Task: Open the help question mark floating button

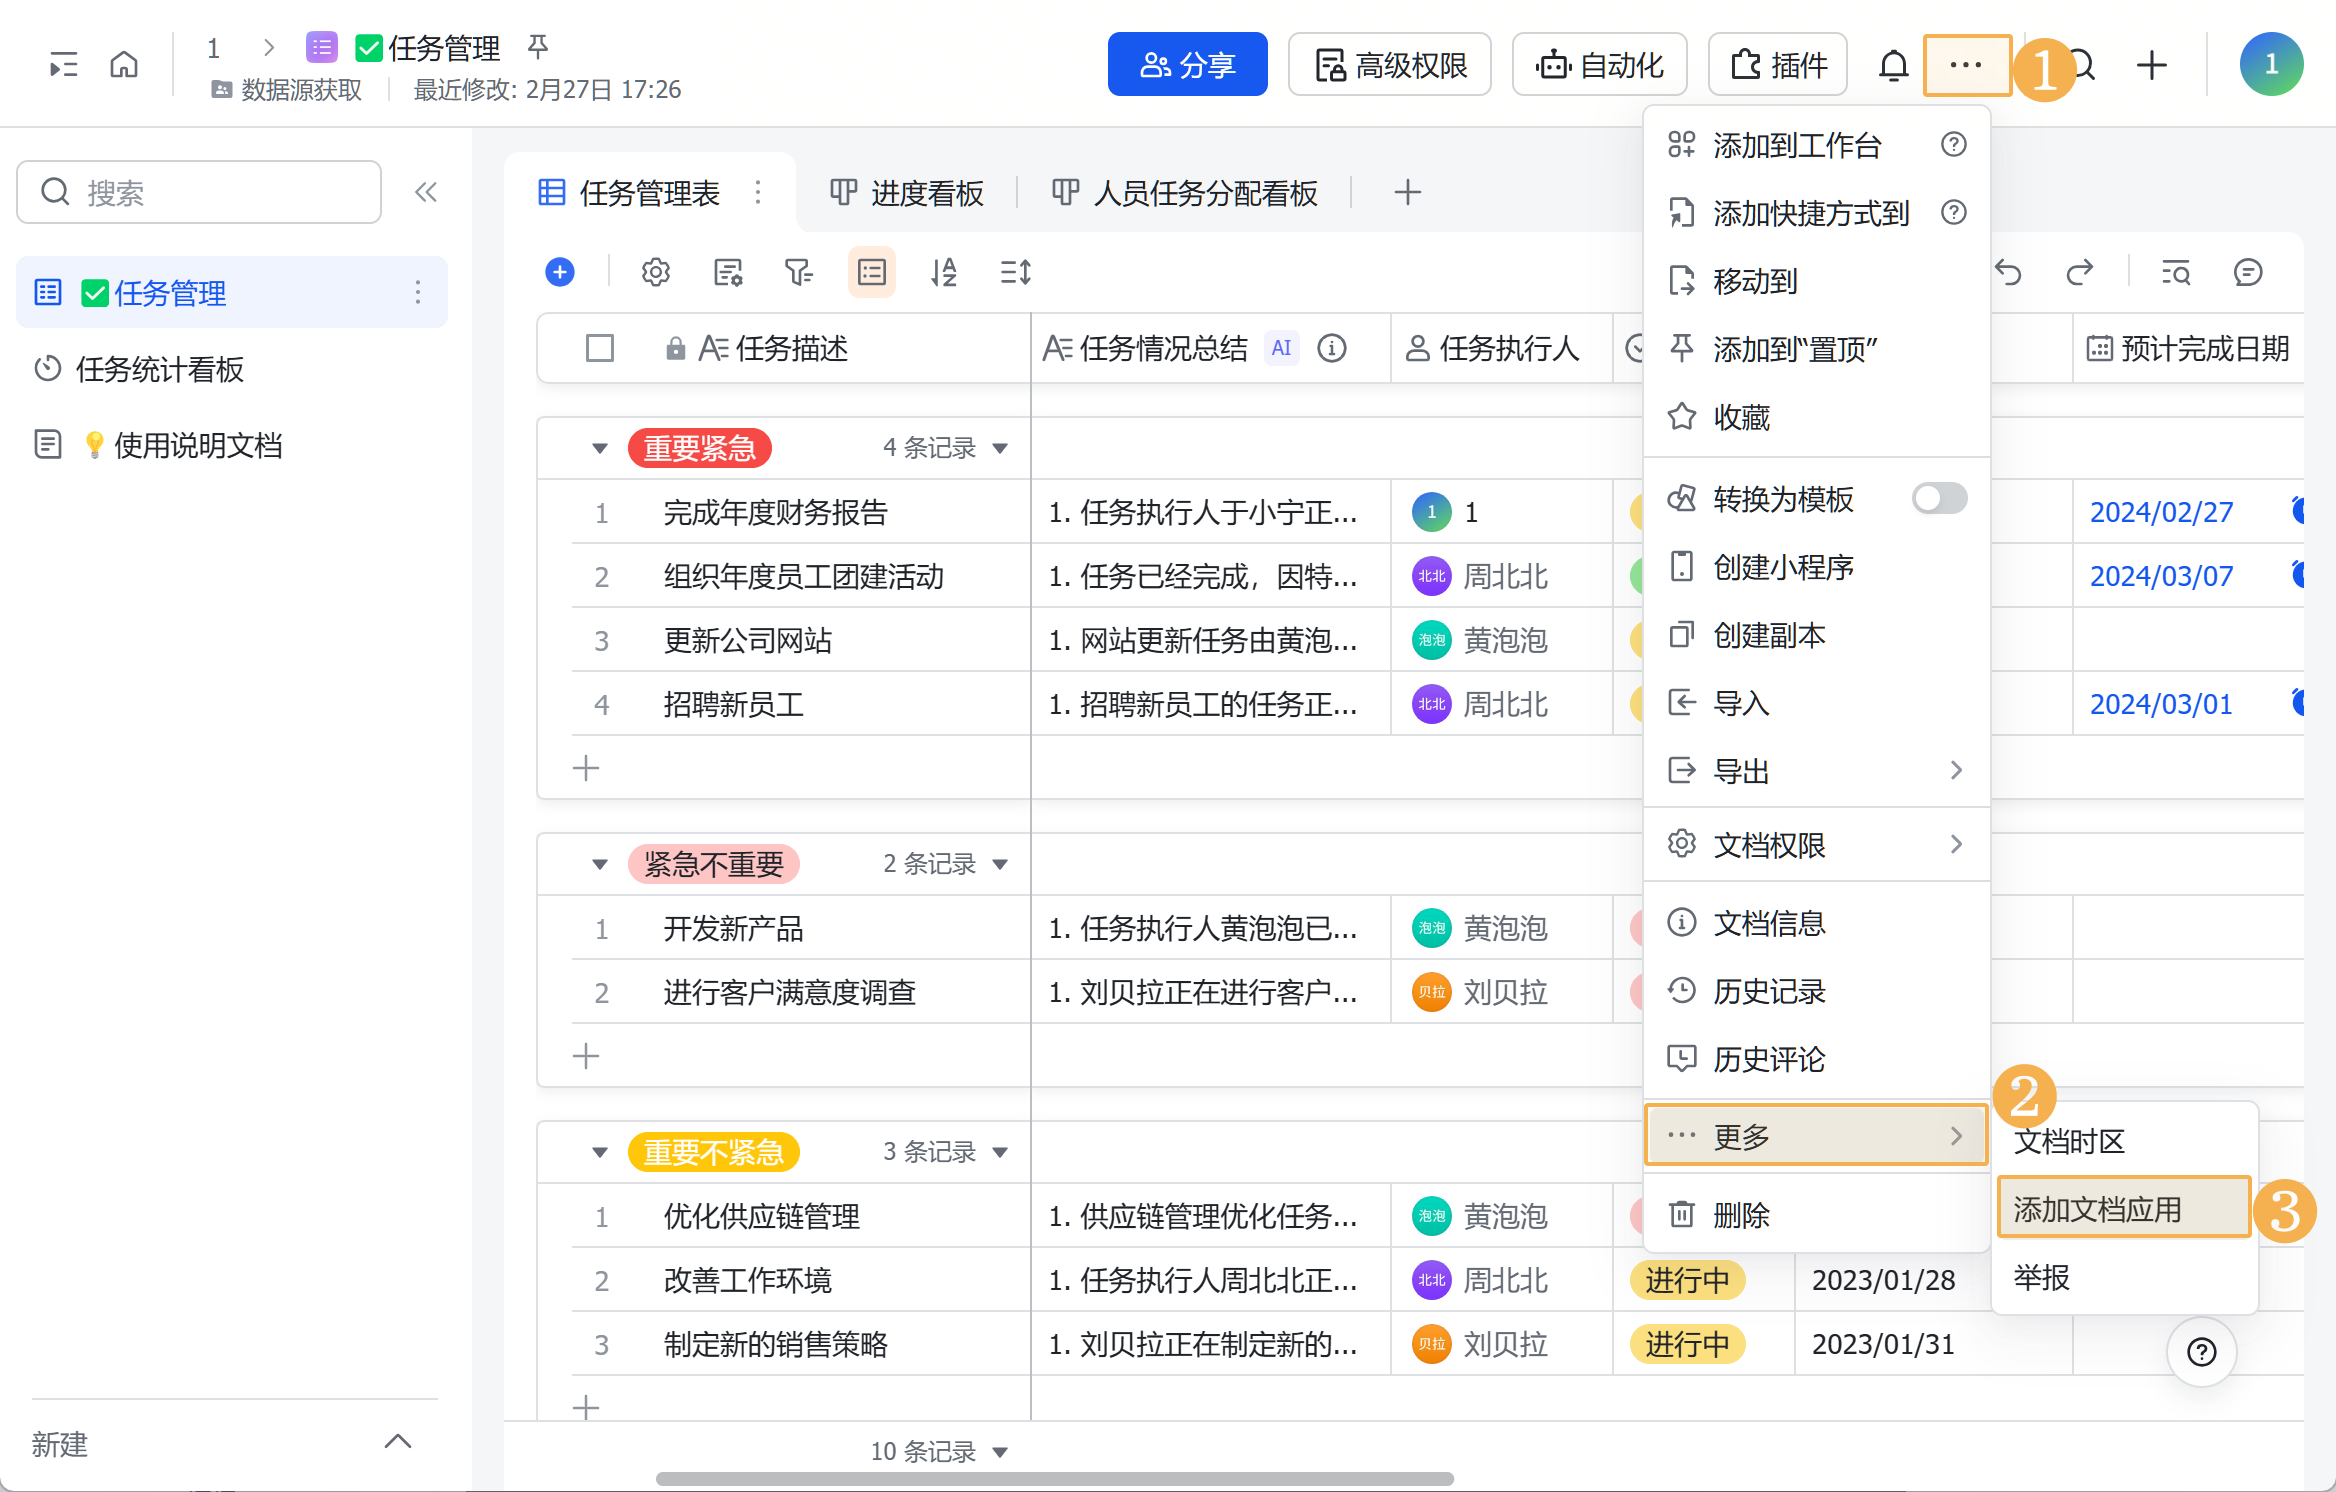Action: (2201, 1352)
